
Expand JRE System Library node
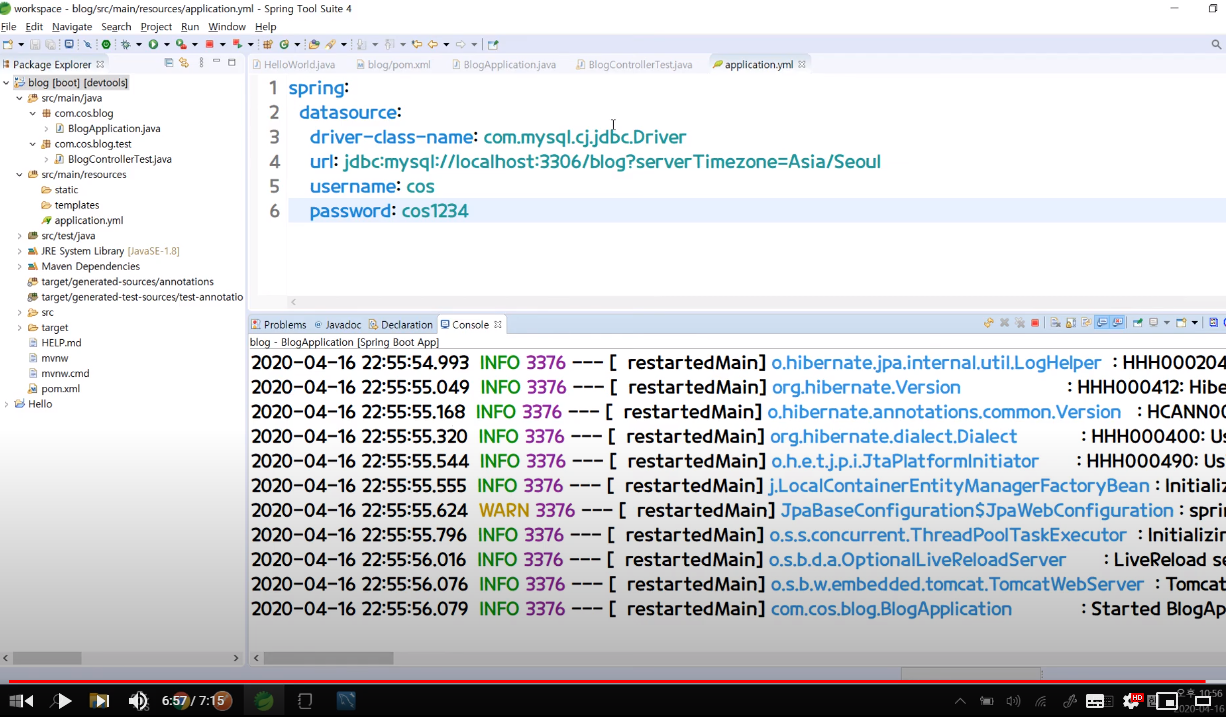click(x=19, y=251)
